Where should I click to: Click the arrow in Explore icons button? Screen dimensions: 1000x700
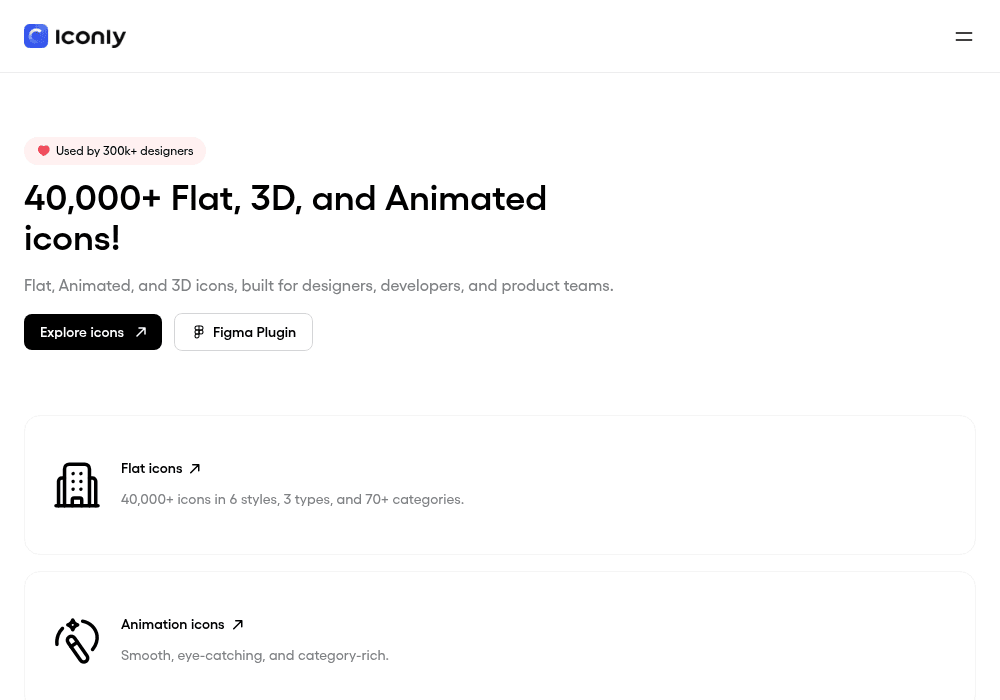coord(141,332)
